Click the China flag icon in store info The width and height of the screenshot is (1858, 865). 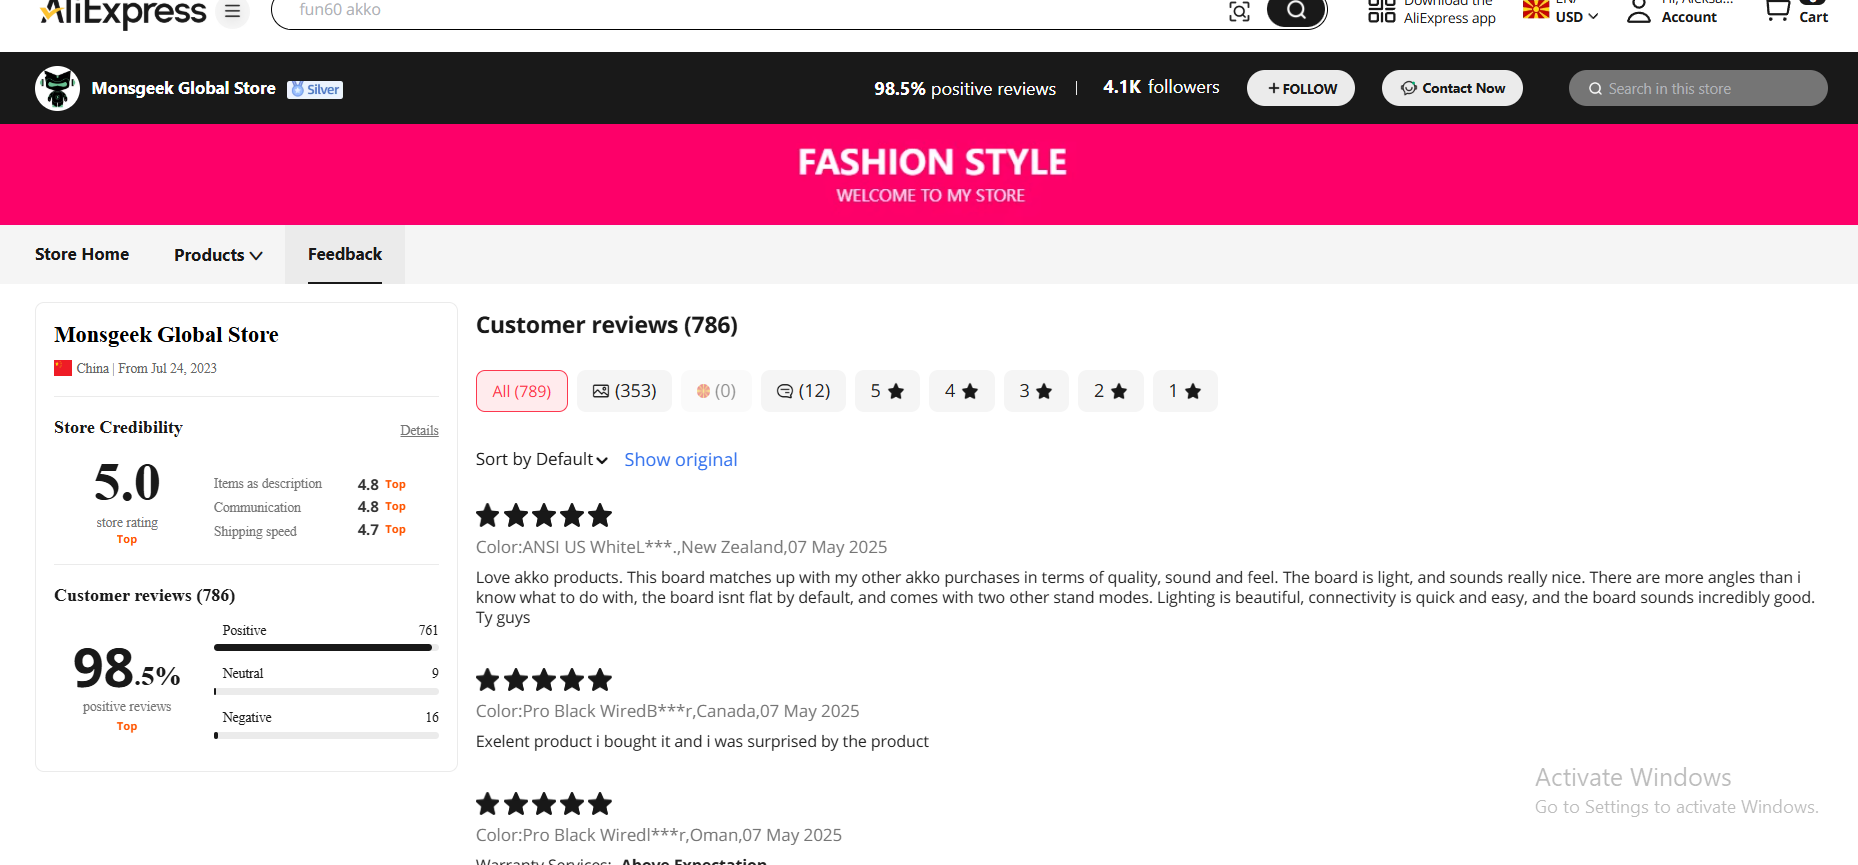click(63, 368)
